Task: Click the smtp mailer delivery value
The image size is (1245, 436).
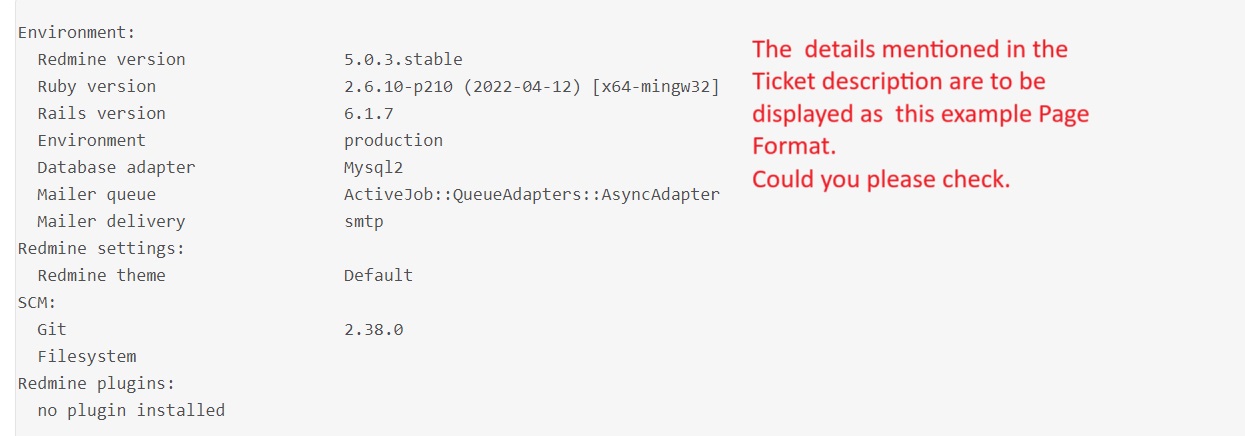Action: tap(363, 221)
